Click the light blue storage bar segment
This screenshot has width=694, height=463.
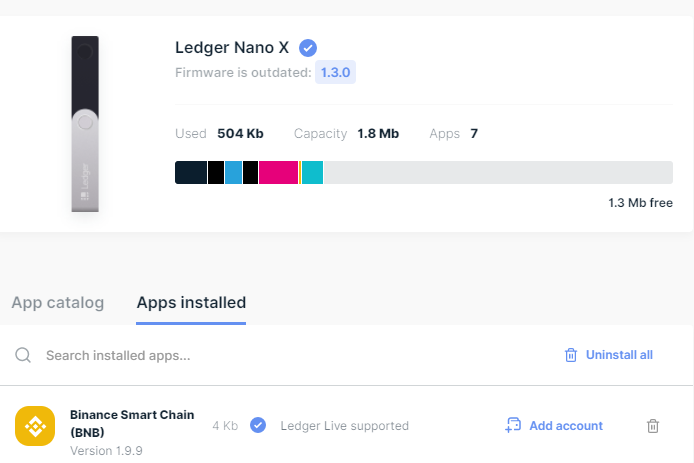click(x=233, y=173)
